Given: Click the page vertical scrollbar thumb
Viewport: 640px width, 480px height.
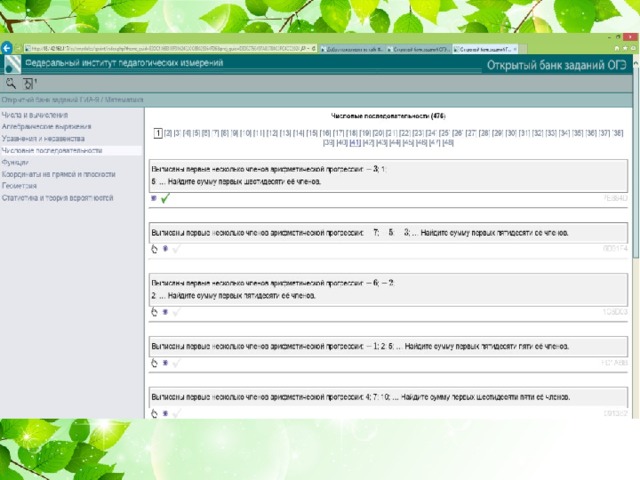Looking at the screenshot, I should pos(636,163).
